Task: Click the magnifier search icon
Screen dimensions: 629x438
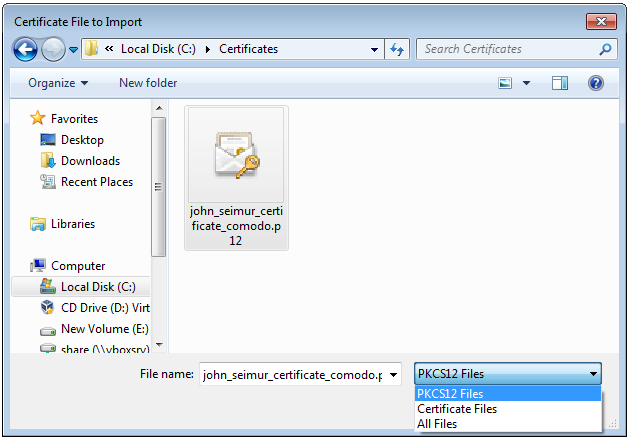Action: click(x=605, y=49)
